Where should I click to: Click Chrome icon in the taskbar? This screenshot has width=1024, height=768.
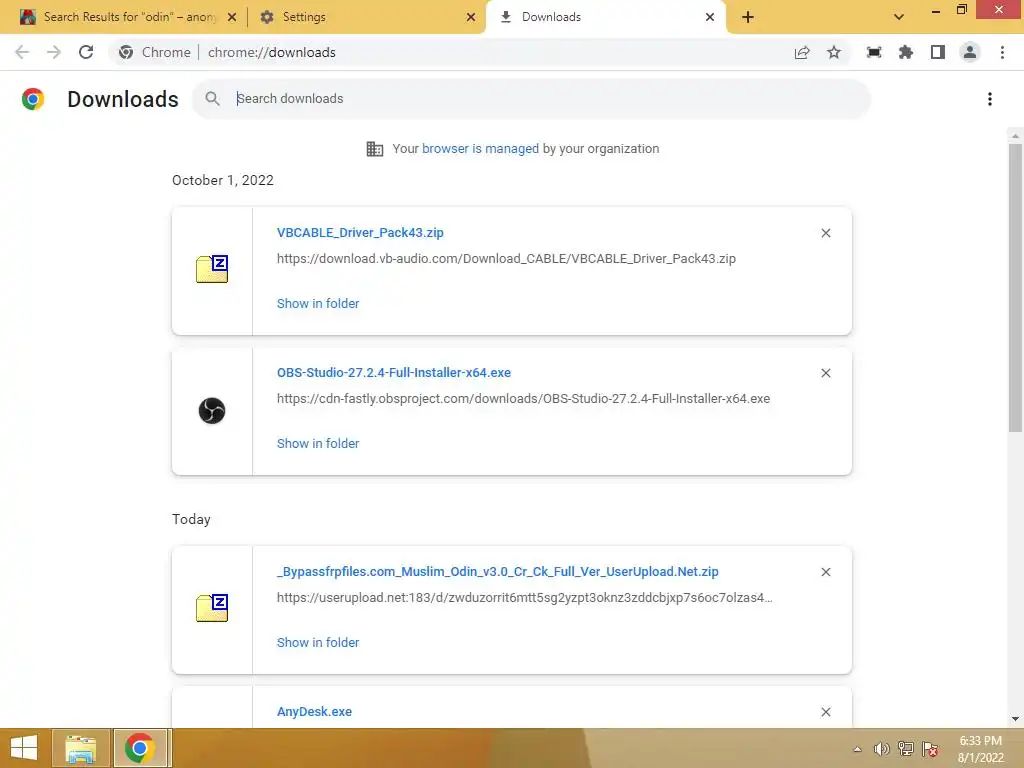point(141,748)
